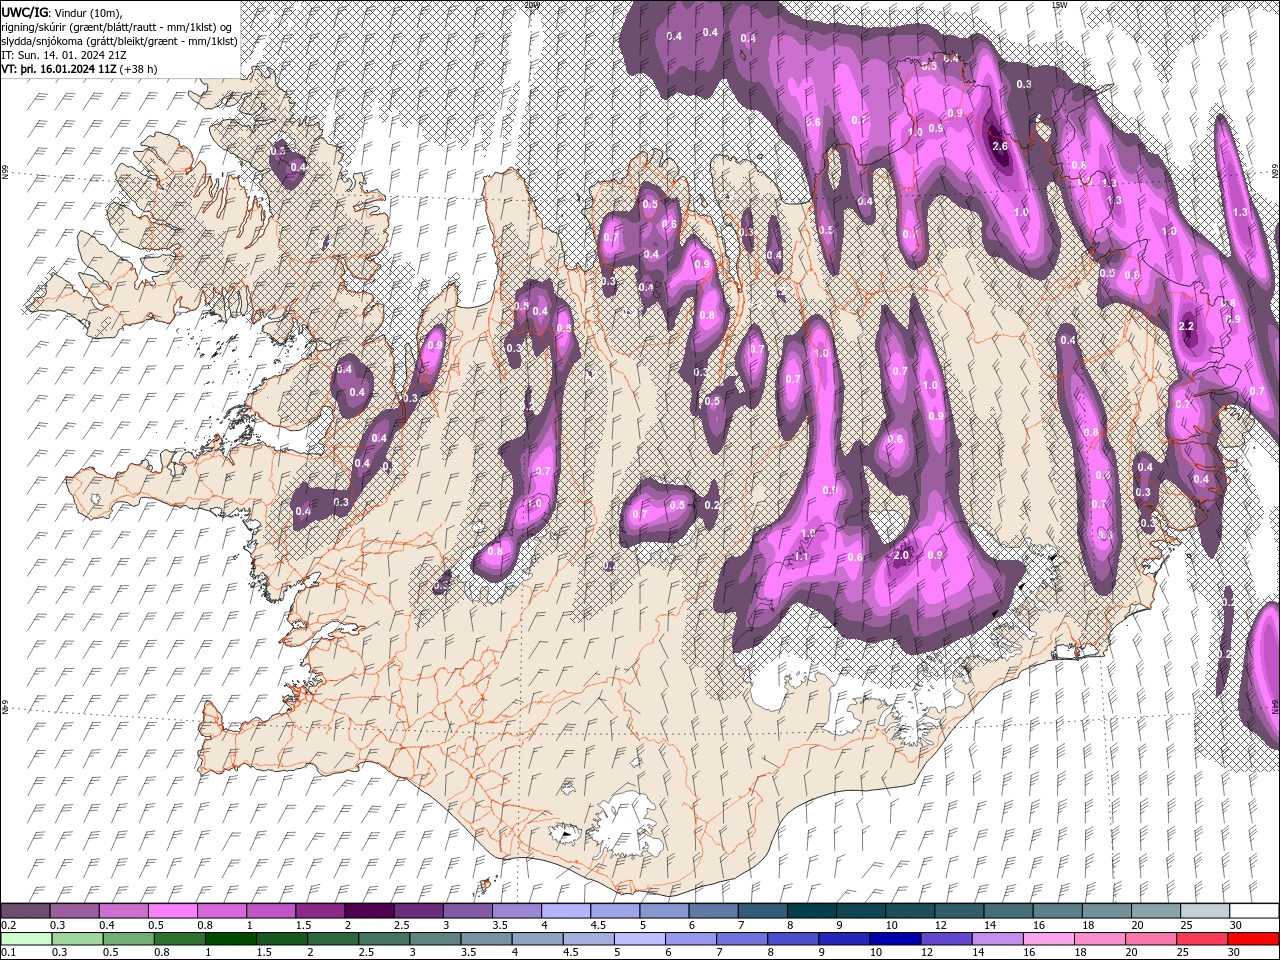Click the '3.5' label in the snow legend row
The height and width of the screenshot is (960, 1280).
click(x=499, y=925)
